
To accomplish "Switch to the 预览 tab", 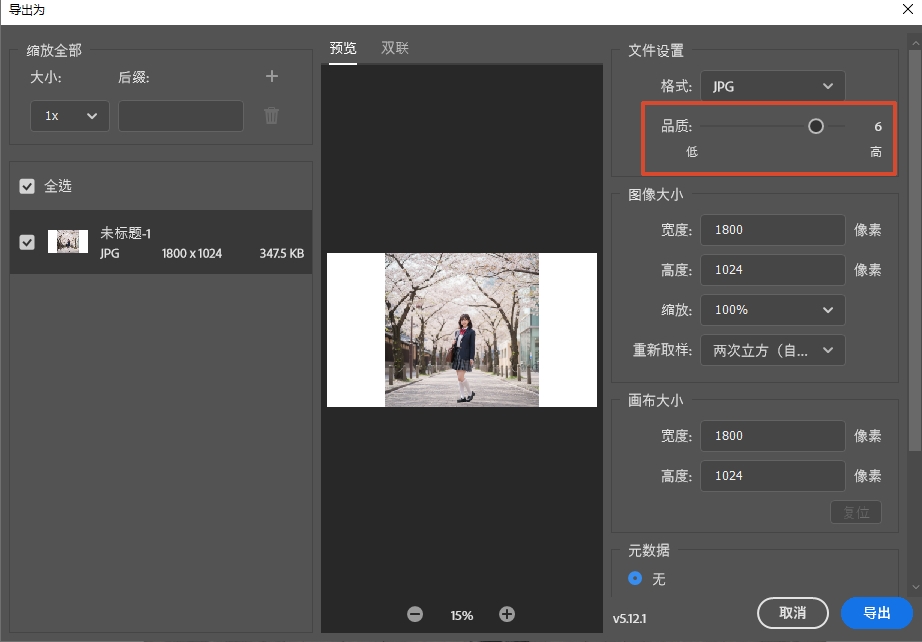I will [x=343, y=48].
